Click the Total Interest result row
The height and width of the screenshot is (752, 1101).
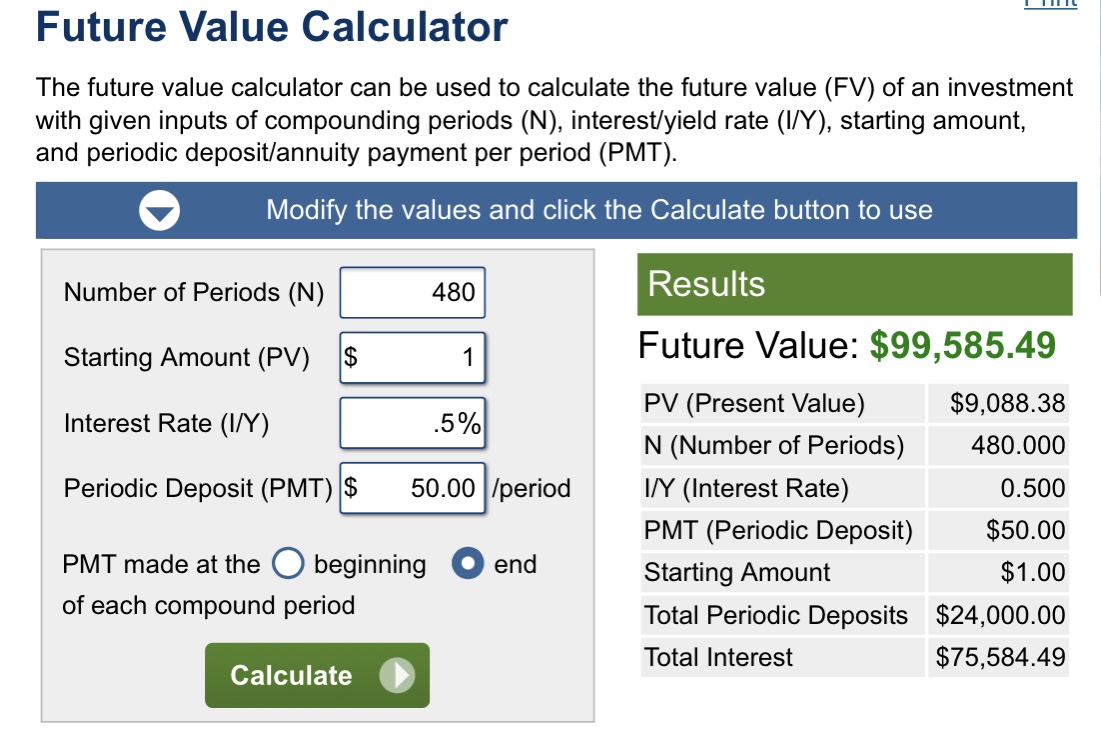(x=854, y=658)
